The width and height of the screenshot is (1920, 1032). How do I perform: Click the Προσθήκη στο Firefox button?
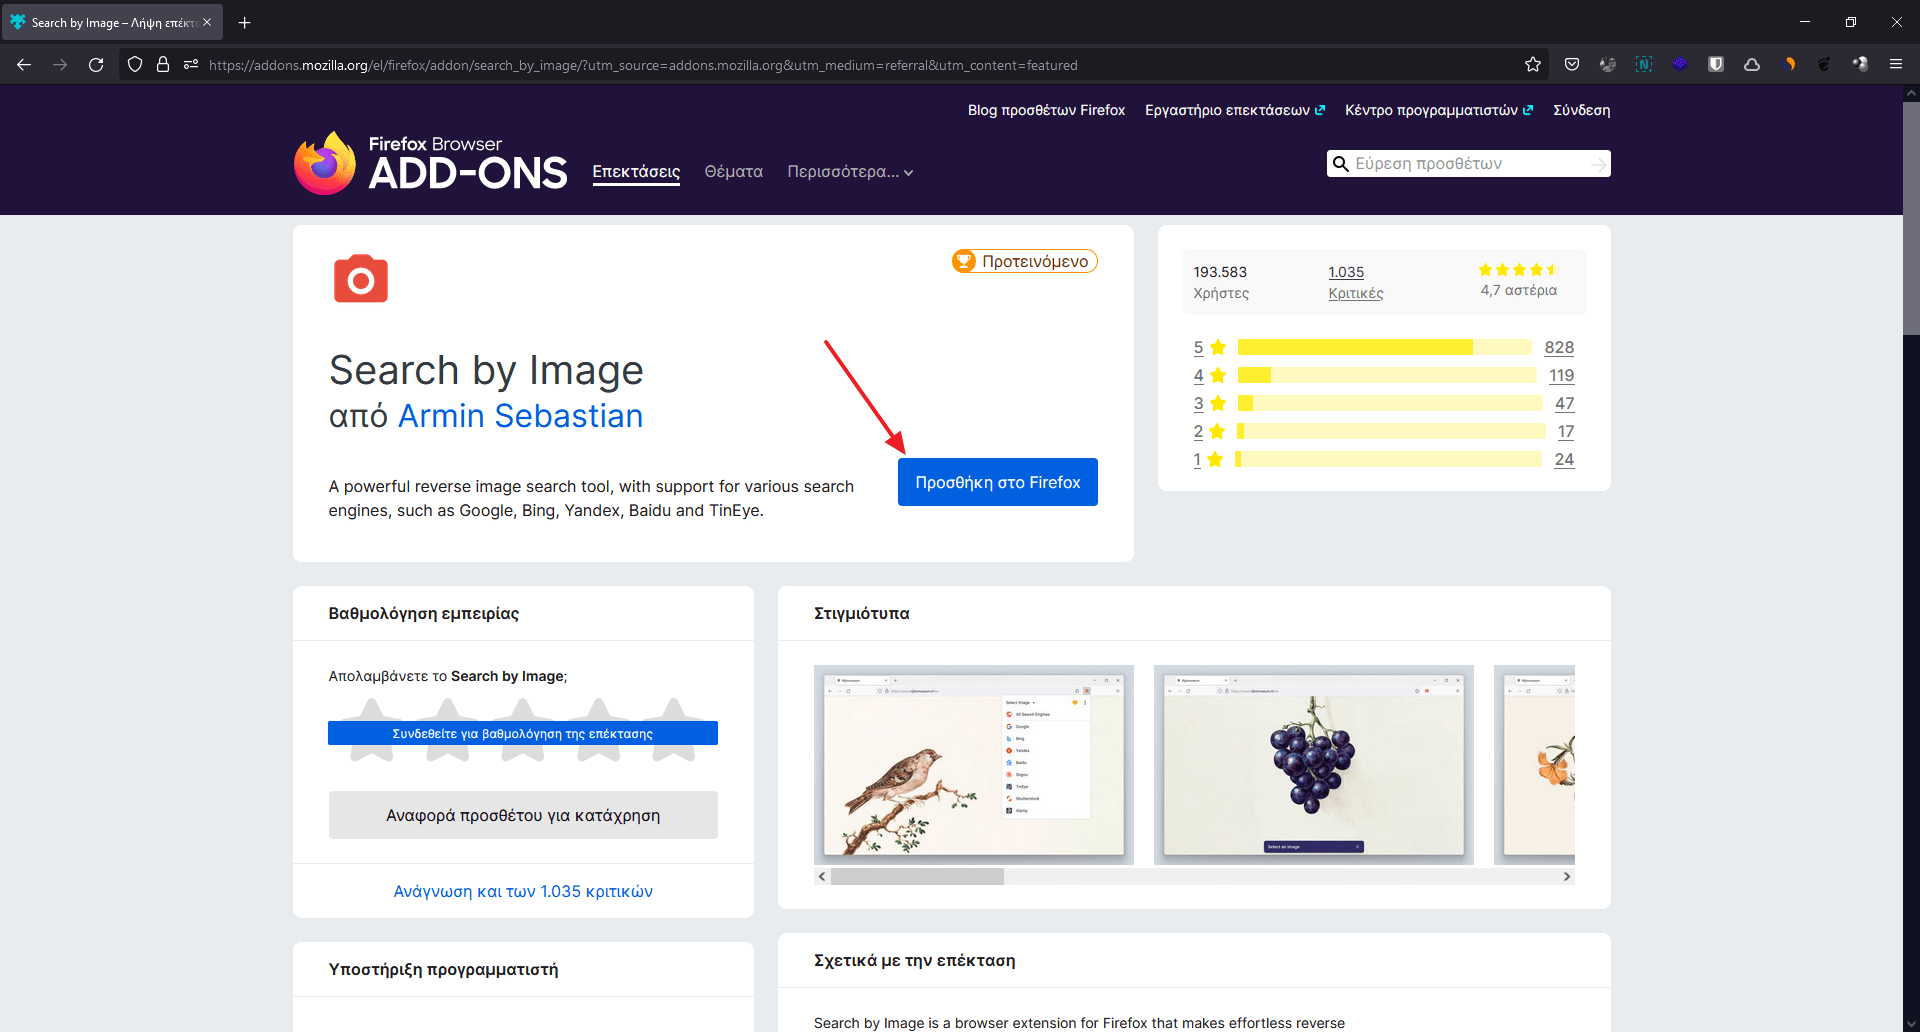click(x=997, y=482)
